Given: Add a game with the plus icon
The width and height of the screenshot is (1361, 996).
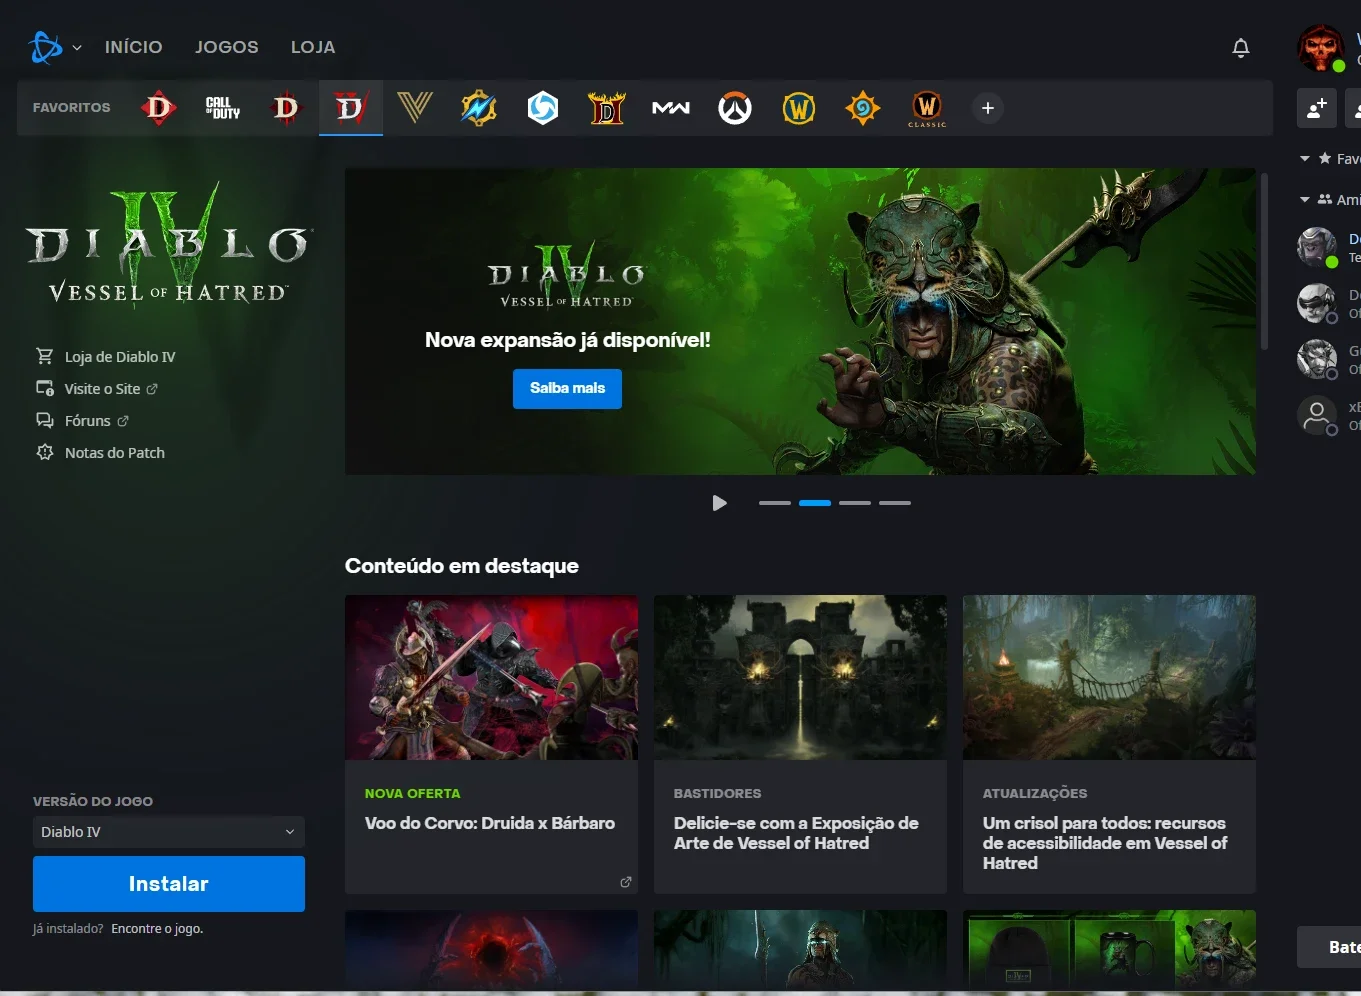Looking at the screenshot, I should (x=988, y=108).
